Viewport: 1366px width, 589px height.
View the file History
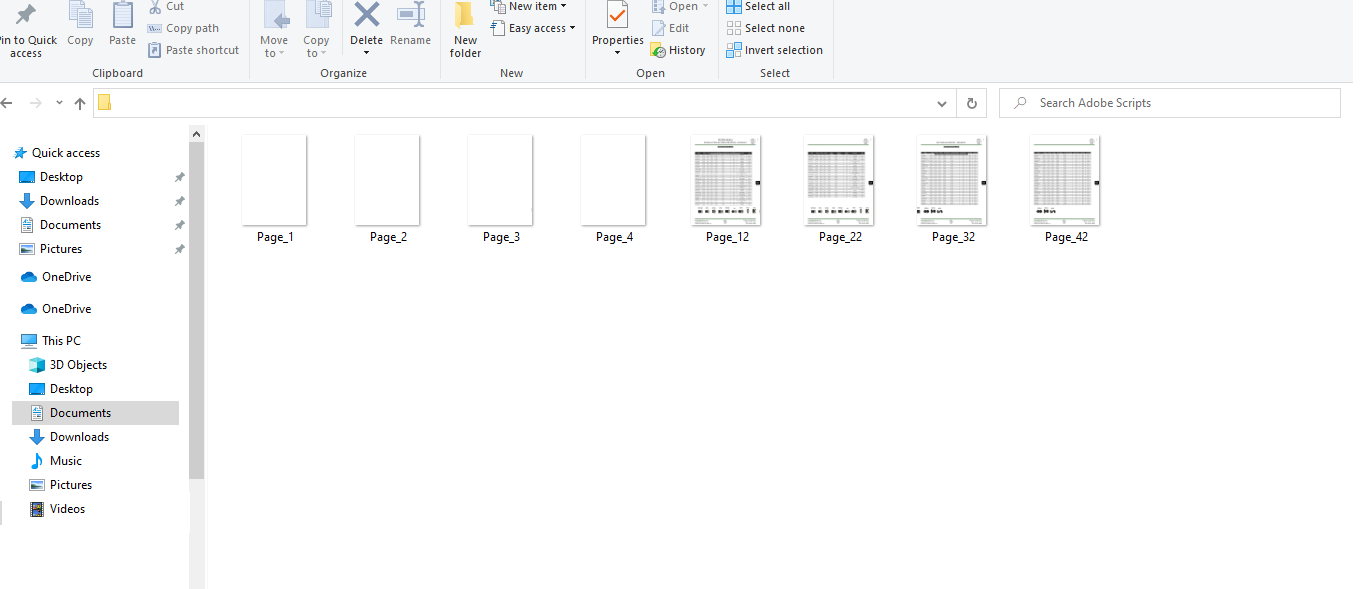point(679,49)
